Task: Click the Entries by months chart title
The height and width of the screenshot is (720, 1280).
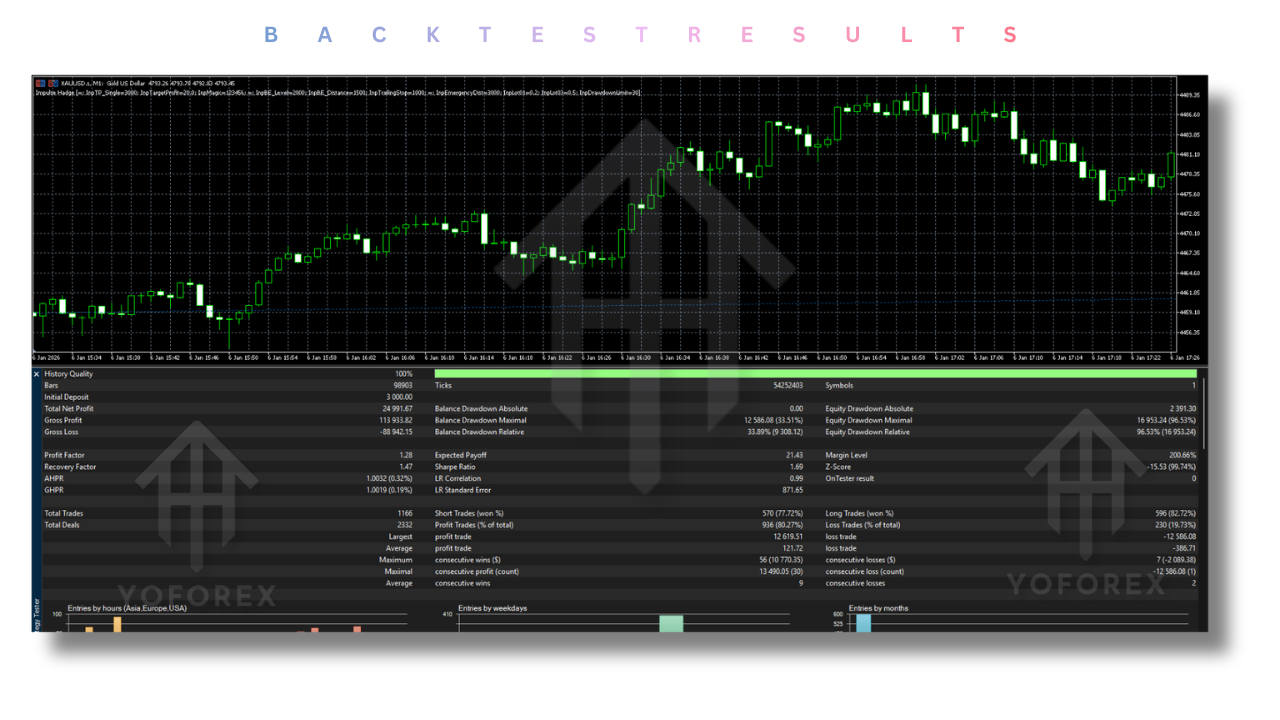Action: [879, 608]
